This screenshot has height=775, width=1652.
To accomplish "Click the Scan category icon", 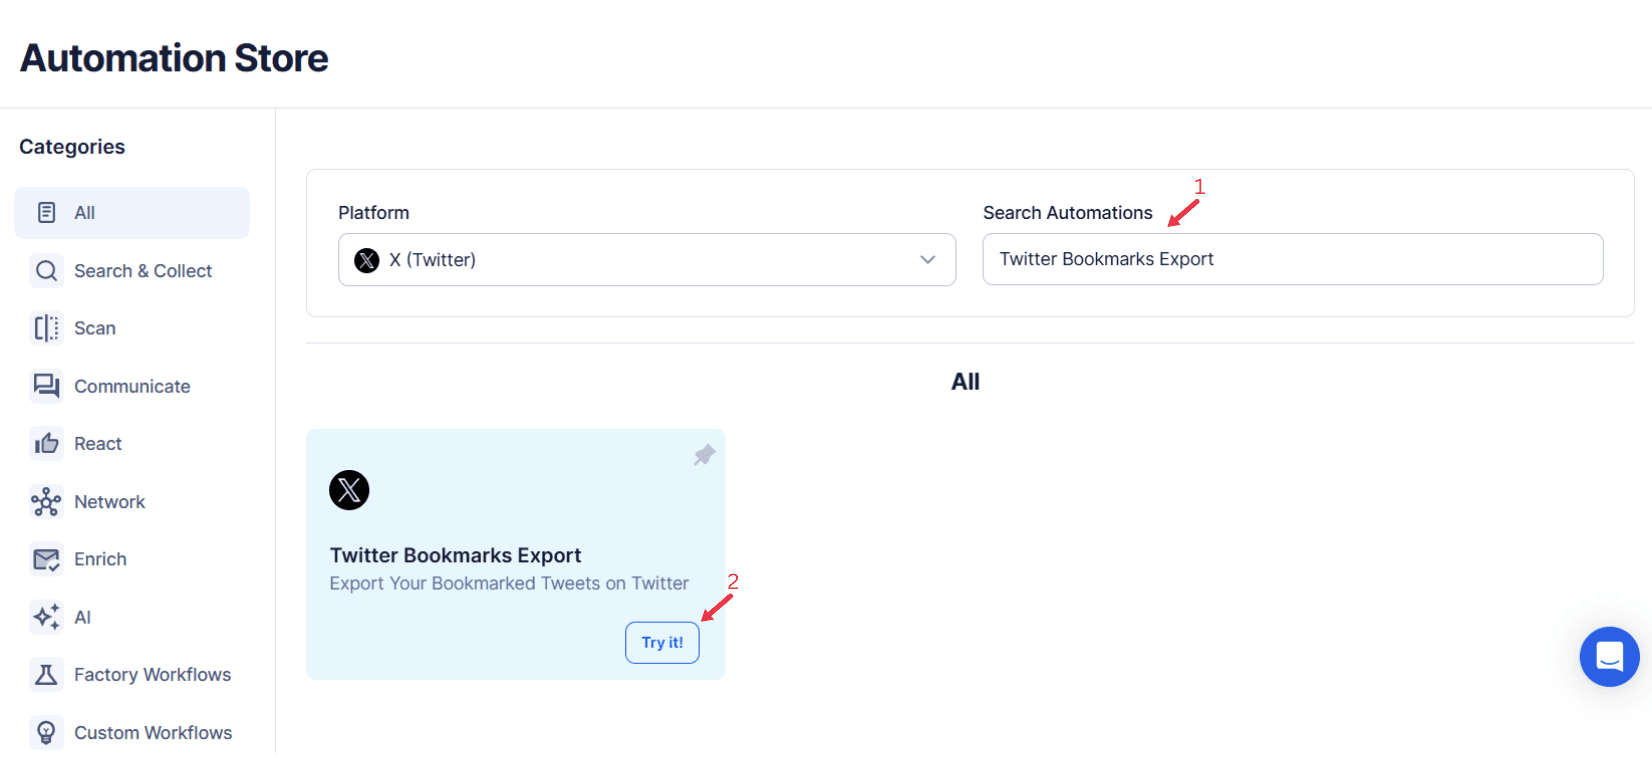I will pos(46,328).
